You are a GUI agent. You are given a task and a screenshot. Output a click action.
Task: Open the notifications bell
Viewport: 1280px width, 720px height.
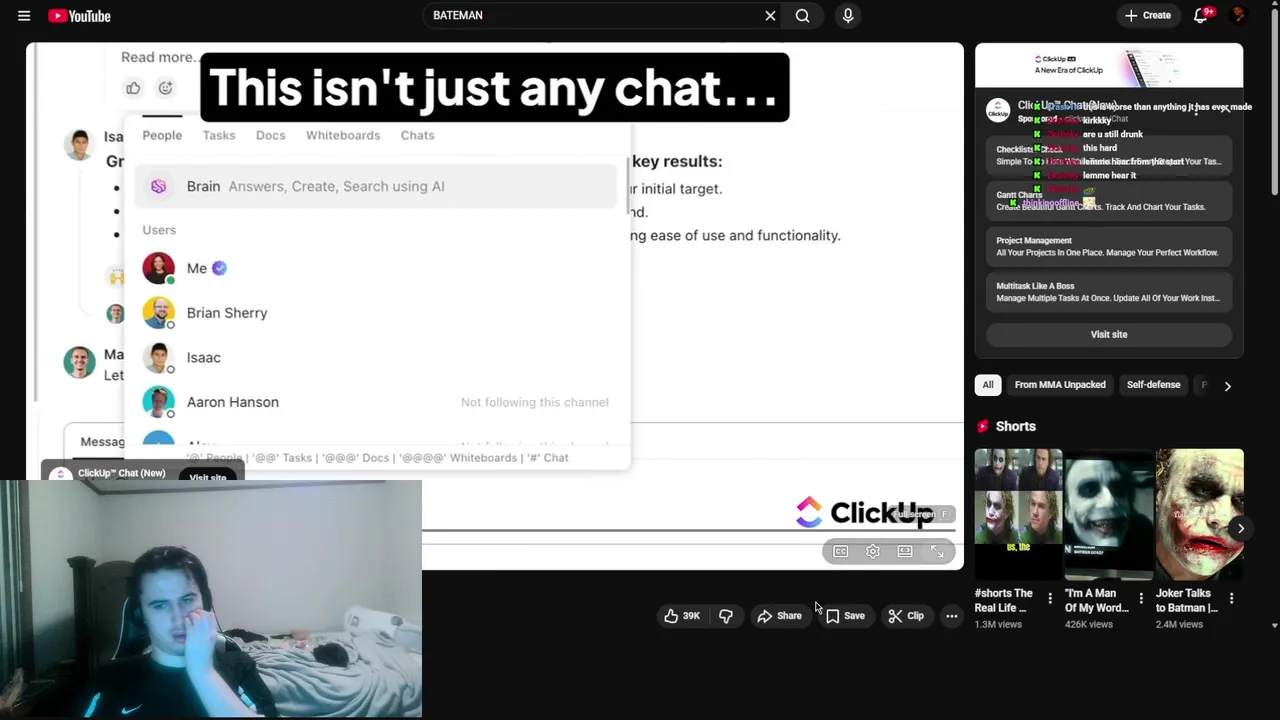(1201, 16)
